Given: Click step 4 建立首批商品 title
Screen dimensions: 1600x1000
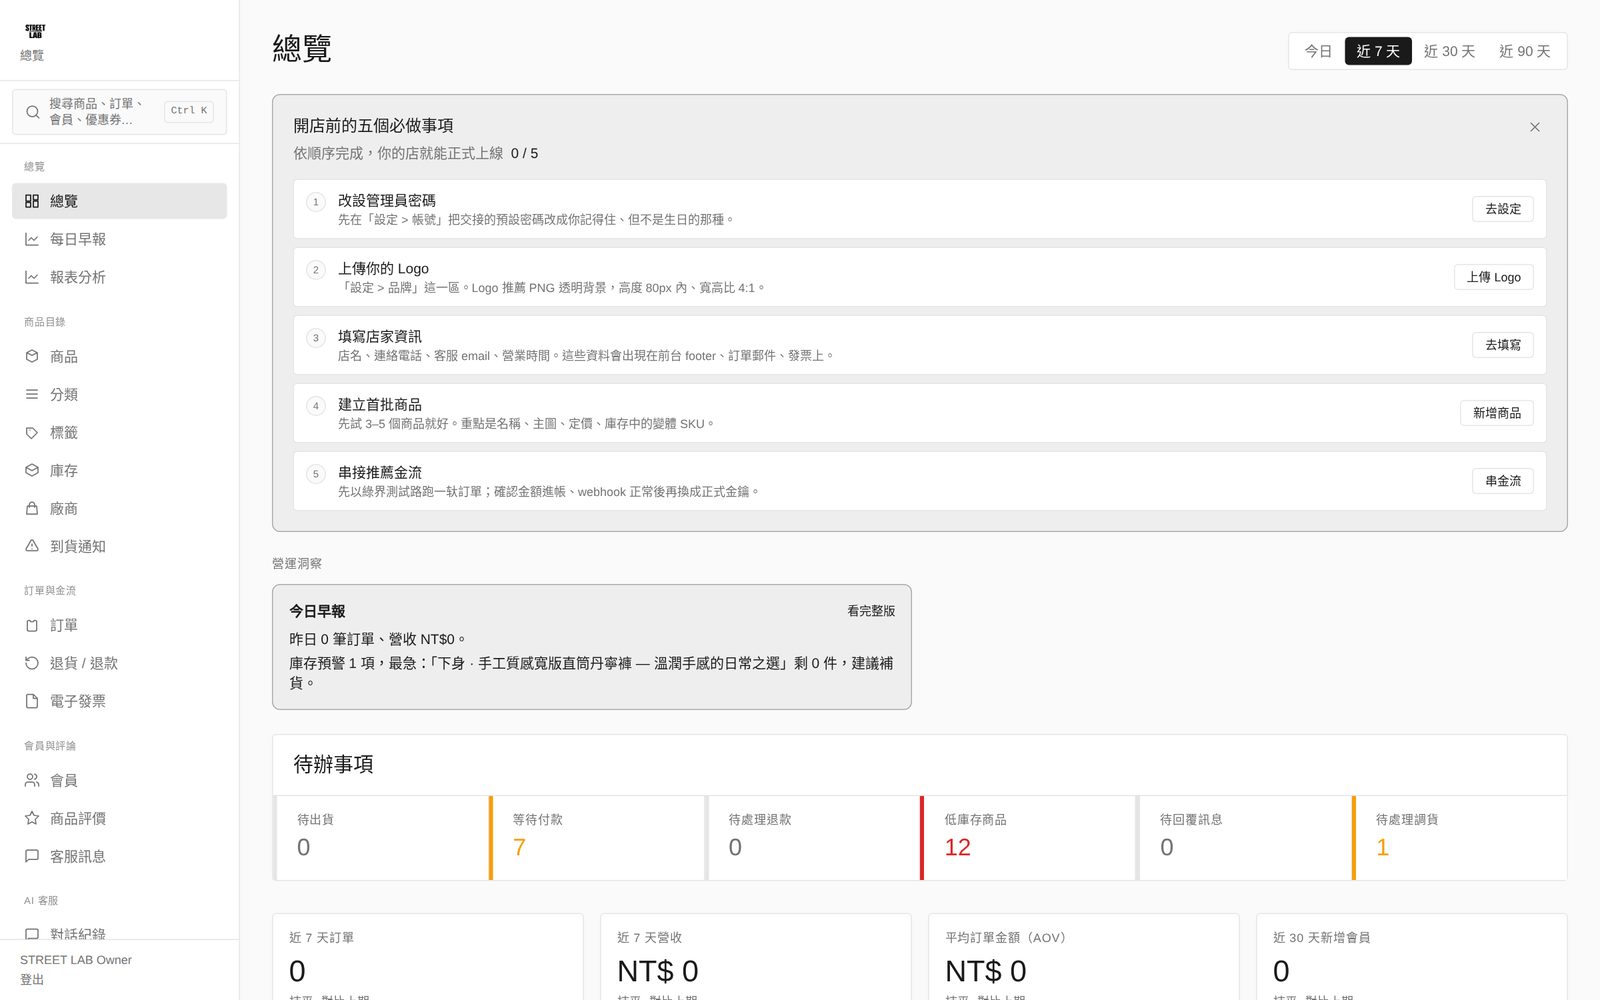Looking at the screenshot, I should pos(380,405).
